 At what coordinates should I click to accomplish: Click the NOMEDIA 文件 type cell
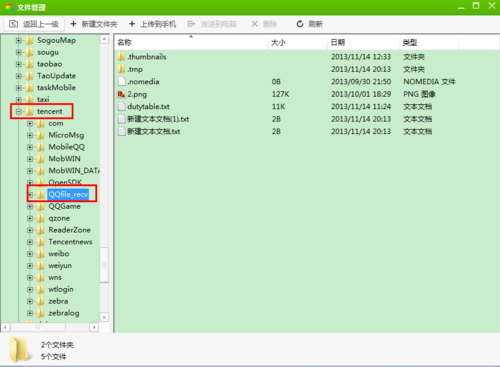[429, 82]
